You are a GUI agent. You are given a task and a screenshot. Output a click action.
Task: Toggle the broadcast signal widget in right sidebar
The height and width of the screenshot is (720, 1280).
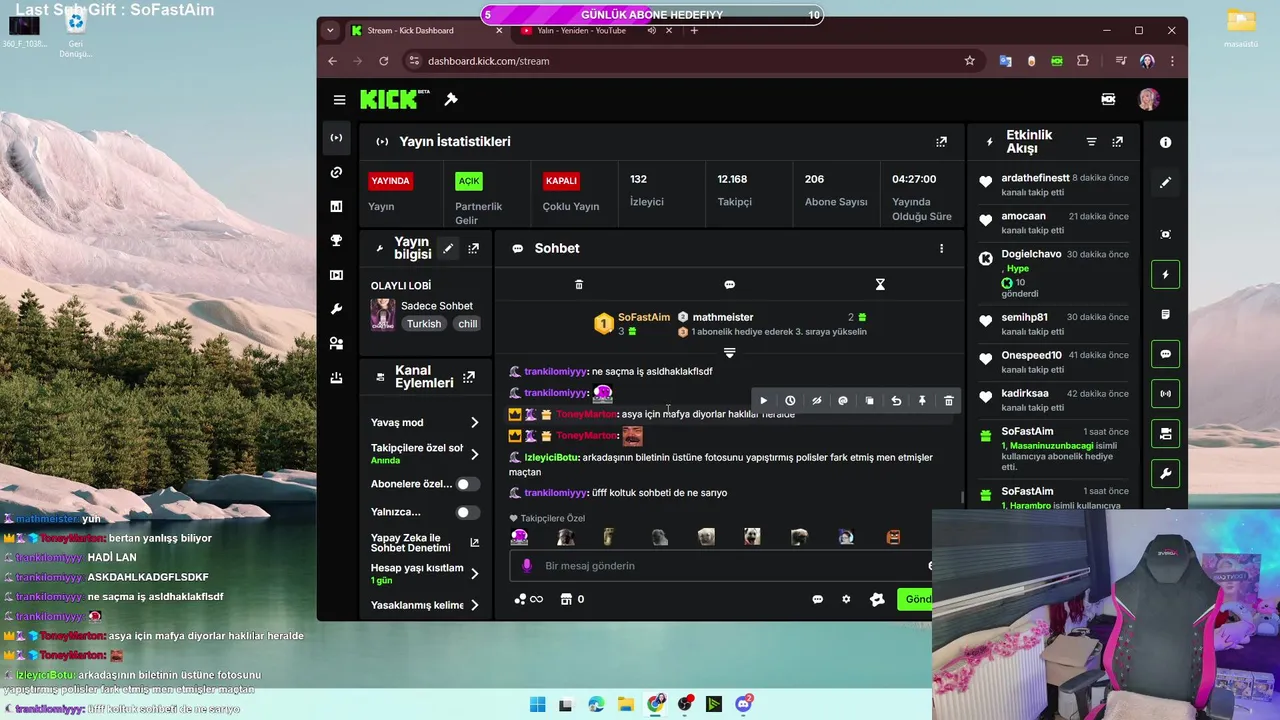[x=1166, y=394]
